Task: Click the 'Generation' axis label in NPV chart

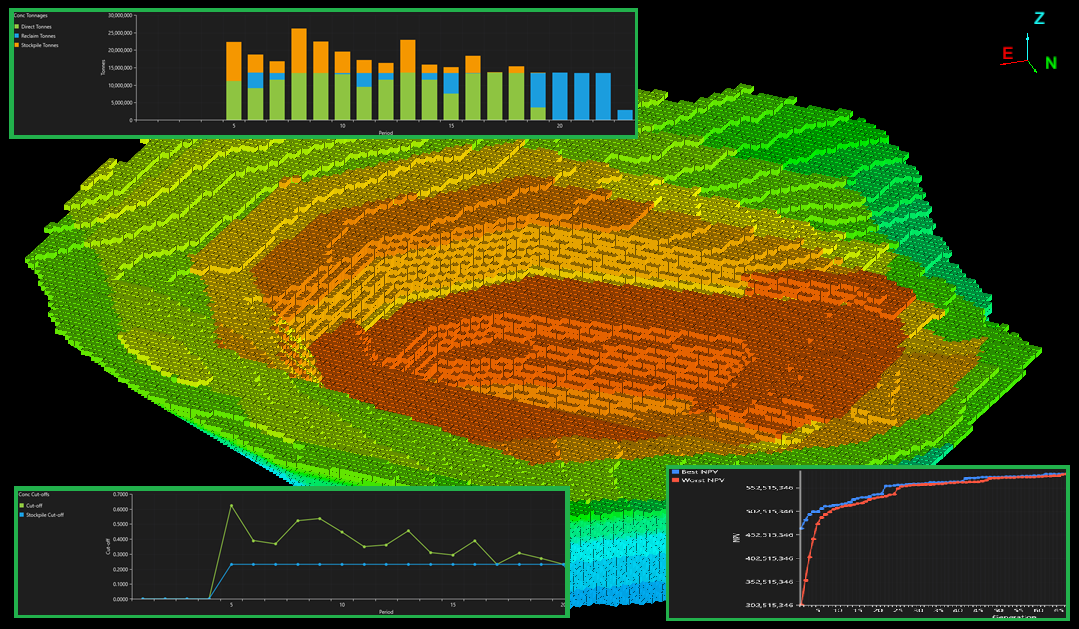Action: tap(1014, 617)
